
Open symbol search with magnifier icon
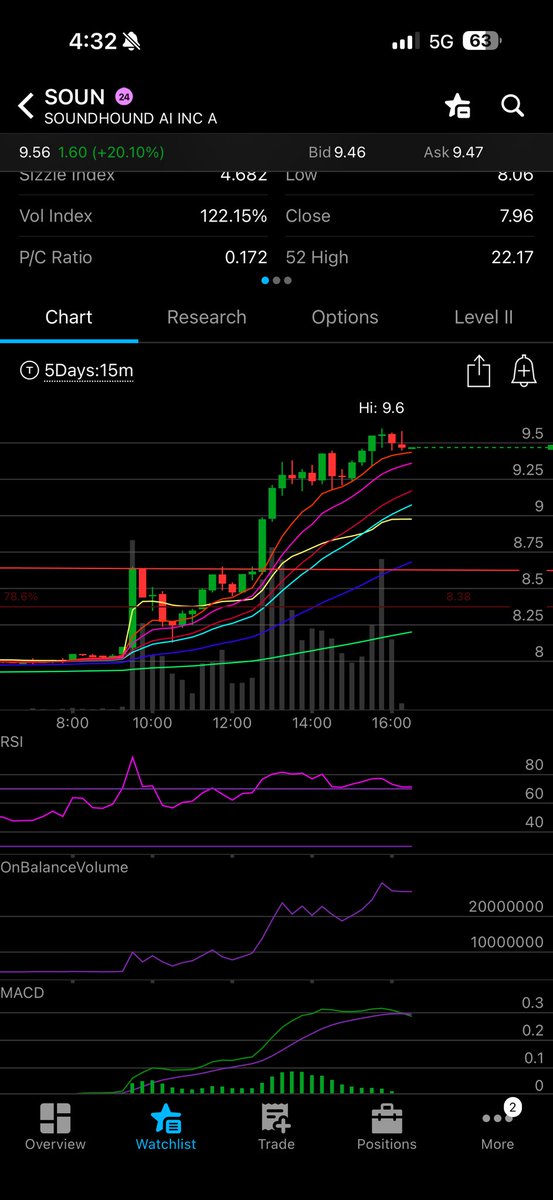coord(513,105)
